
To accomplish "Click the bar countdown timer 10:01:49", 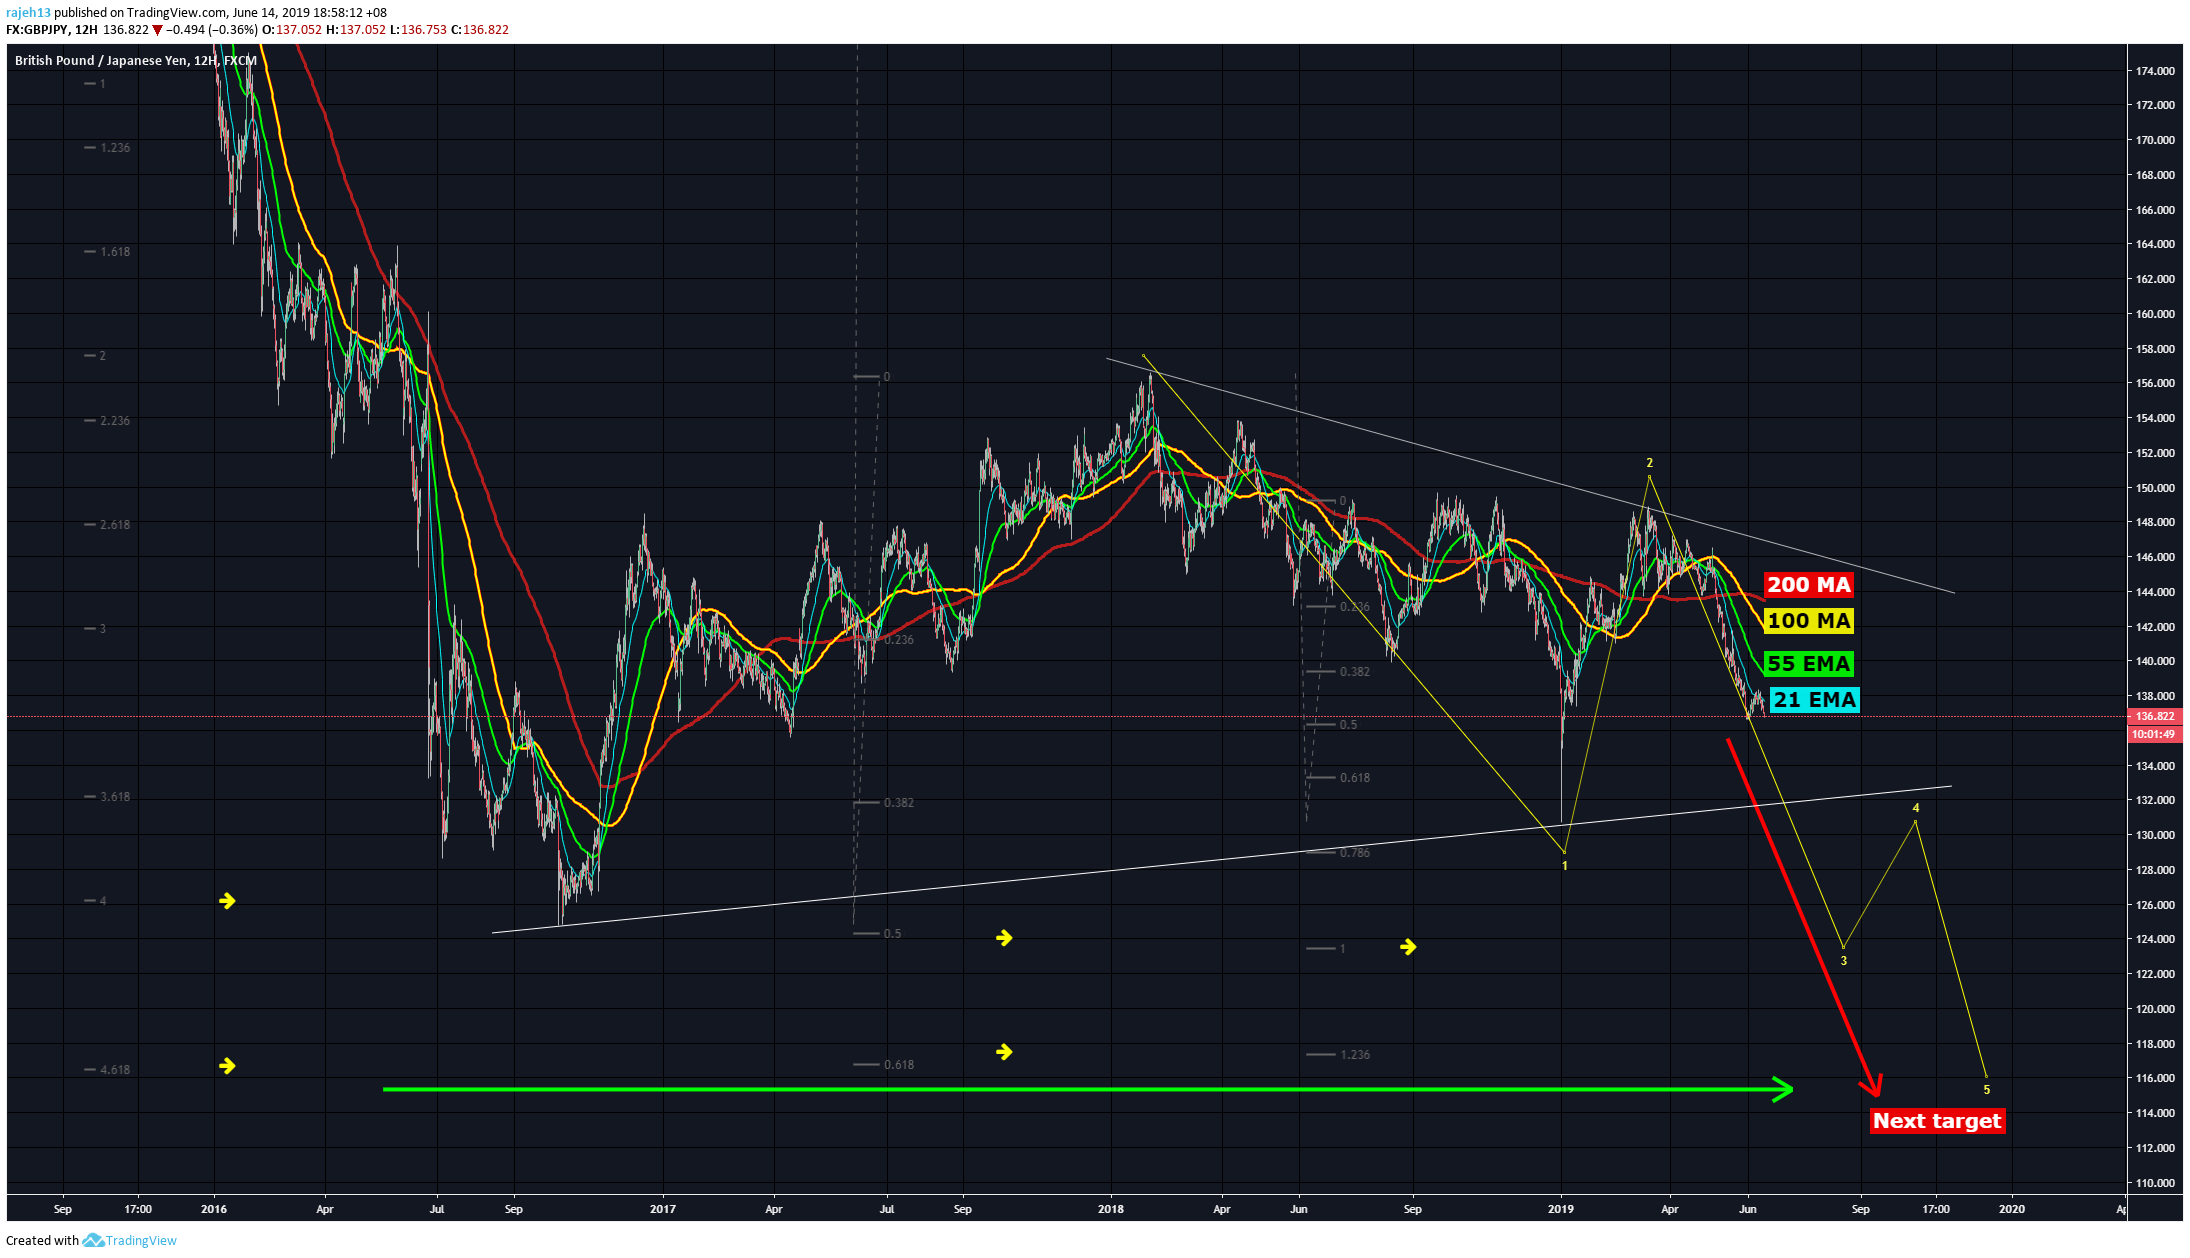I will (2154, 734).
